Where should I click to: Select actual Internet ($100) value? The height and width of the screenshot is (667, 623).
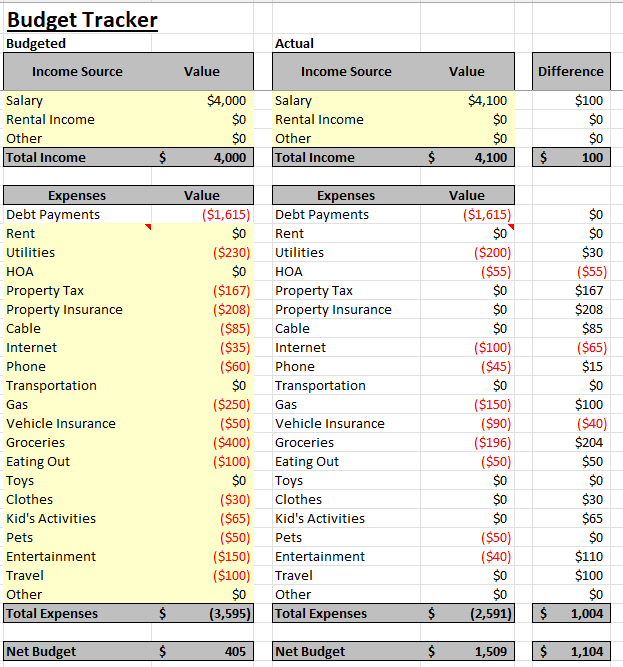[x=492, y=348]
